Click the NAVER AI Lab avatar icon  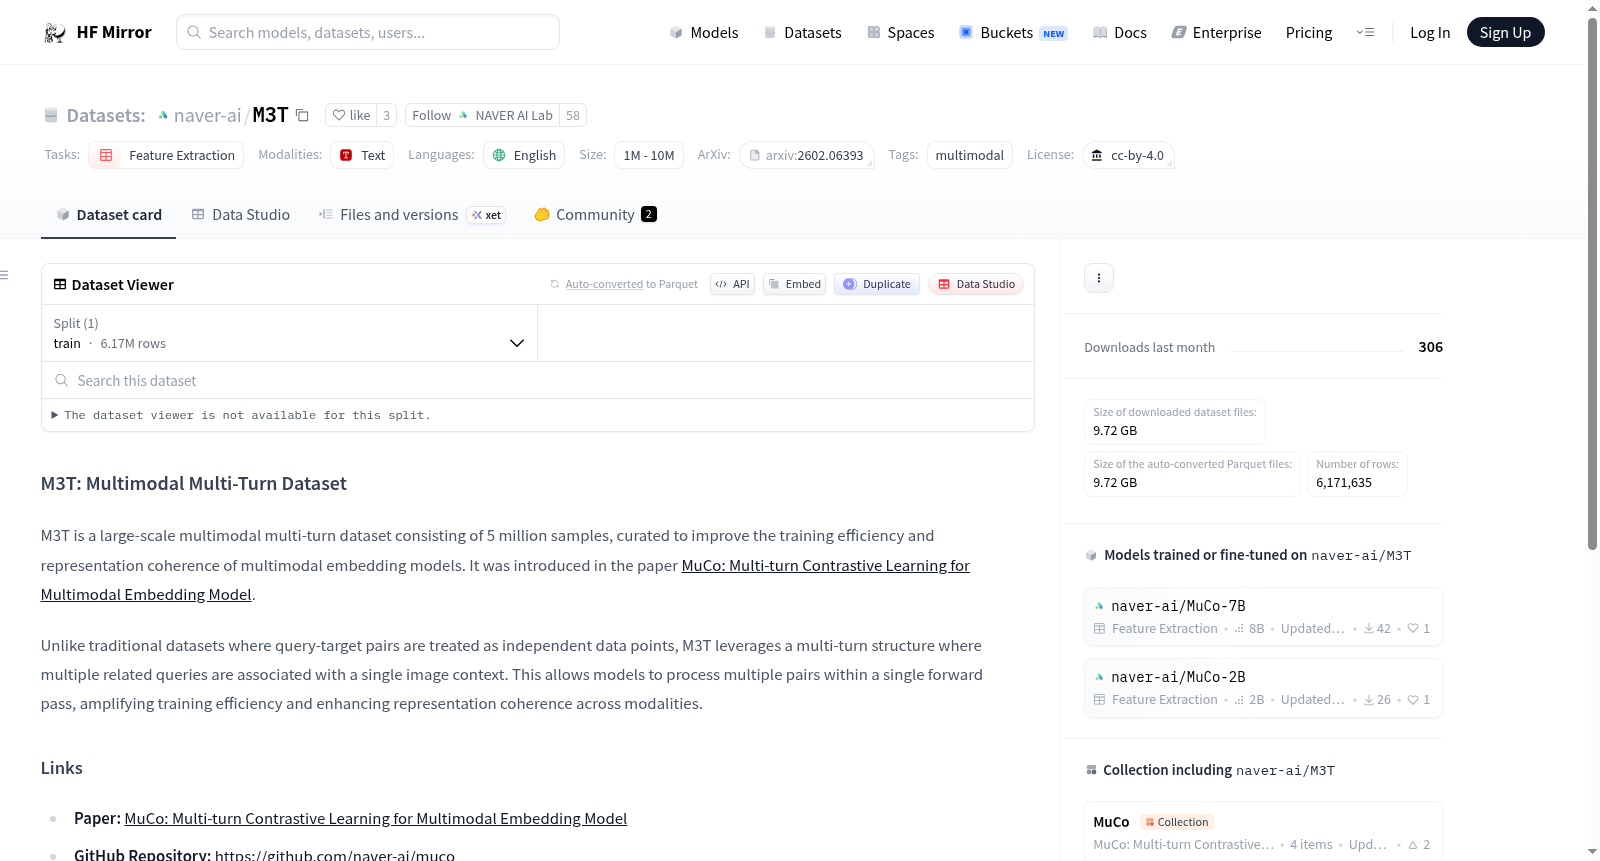pos(464,115)
